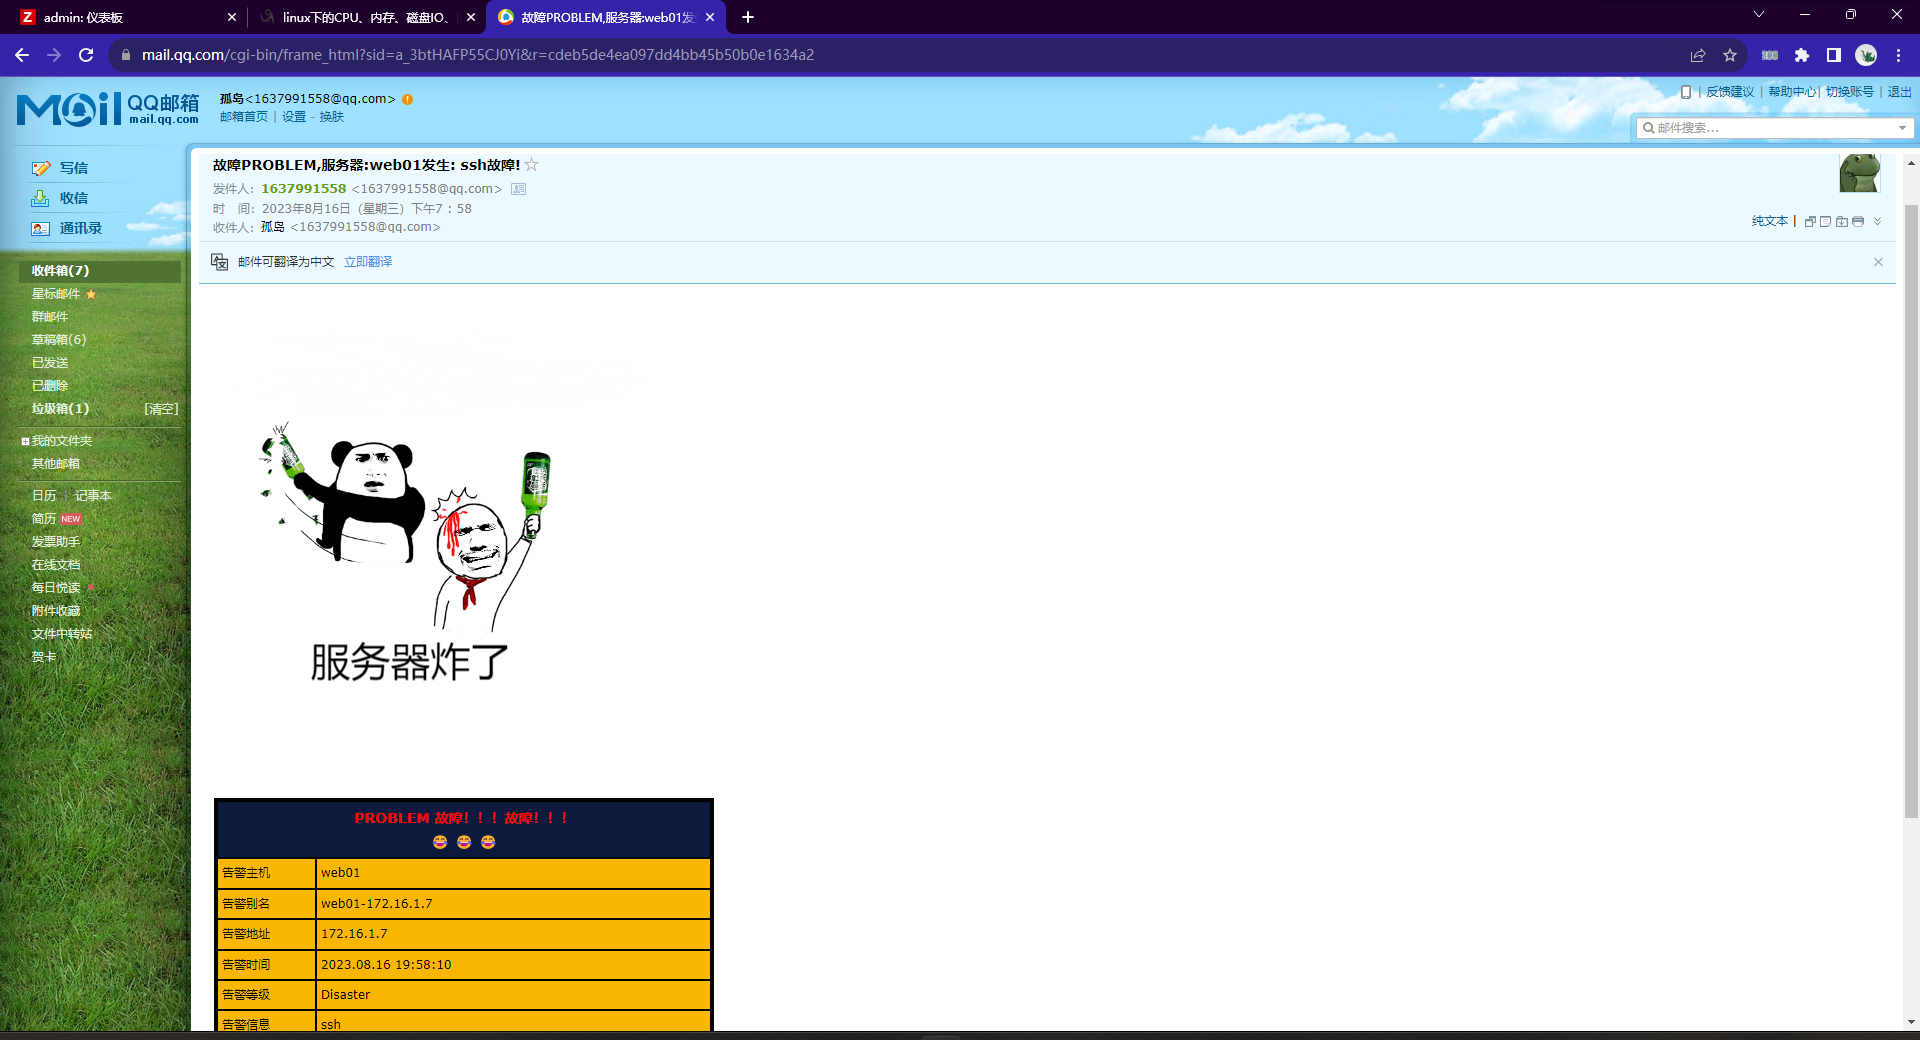Open a new browser tab

tap(748, 17)
